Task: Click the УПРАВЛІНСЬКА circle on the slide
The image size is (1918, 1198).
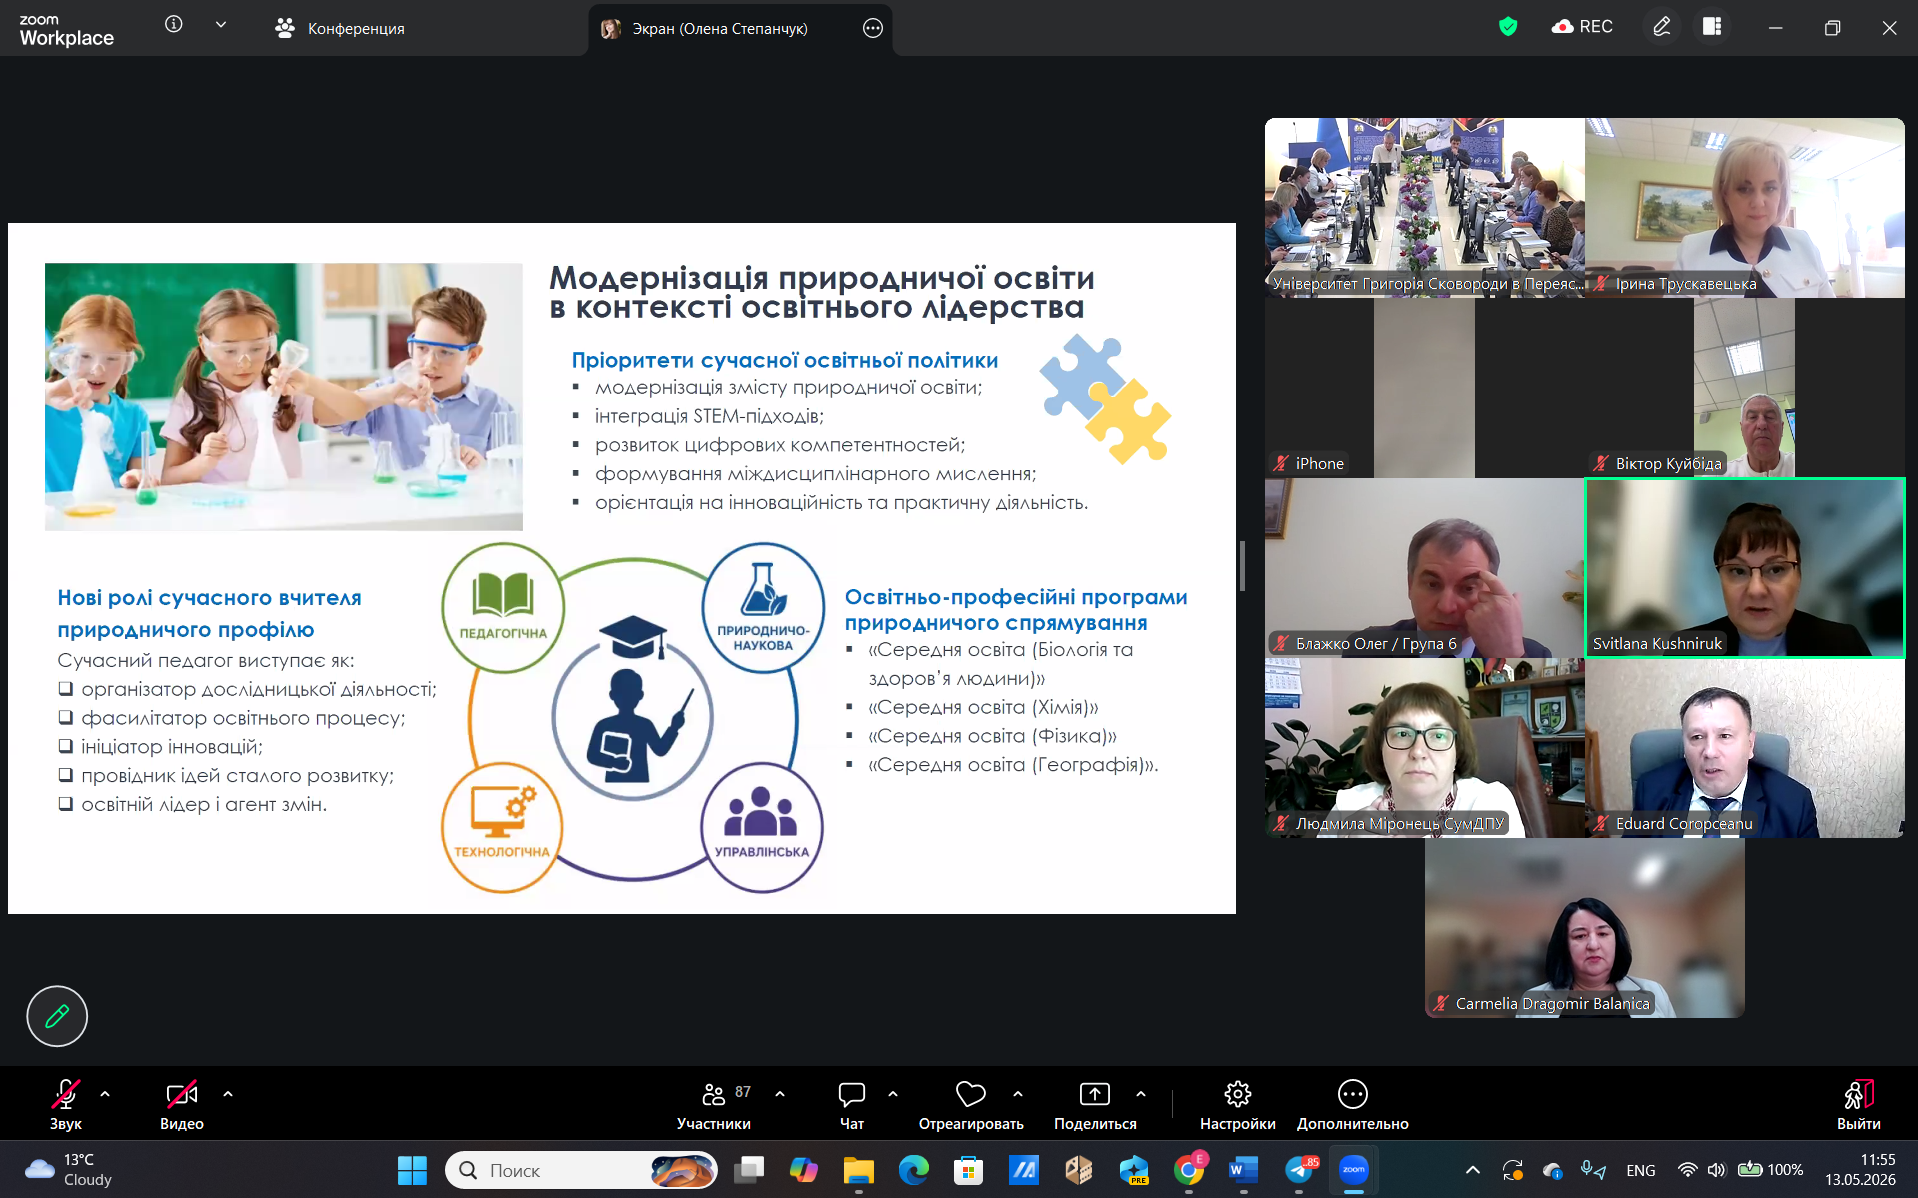Action: (x=762, y=826)
